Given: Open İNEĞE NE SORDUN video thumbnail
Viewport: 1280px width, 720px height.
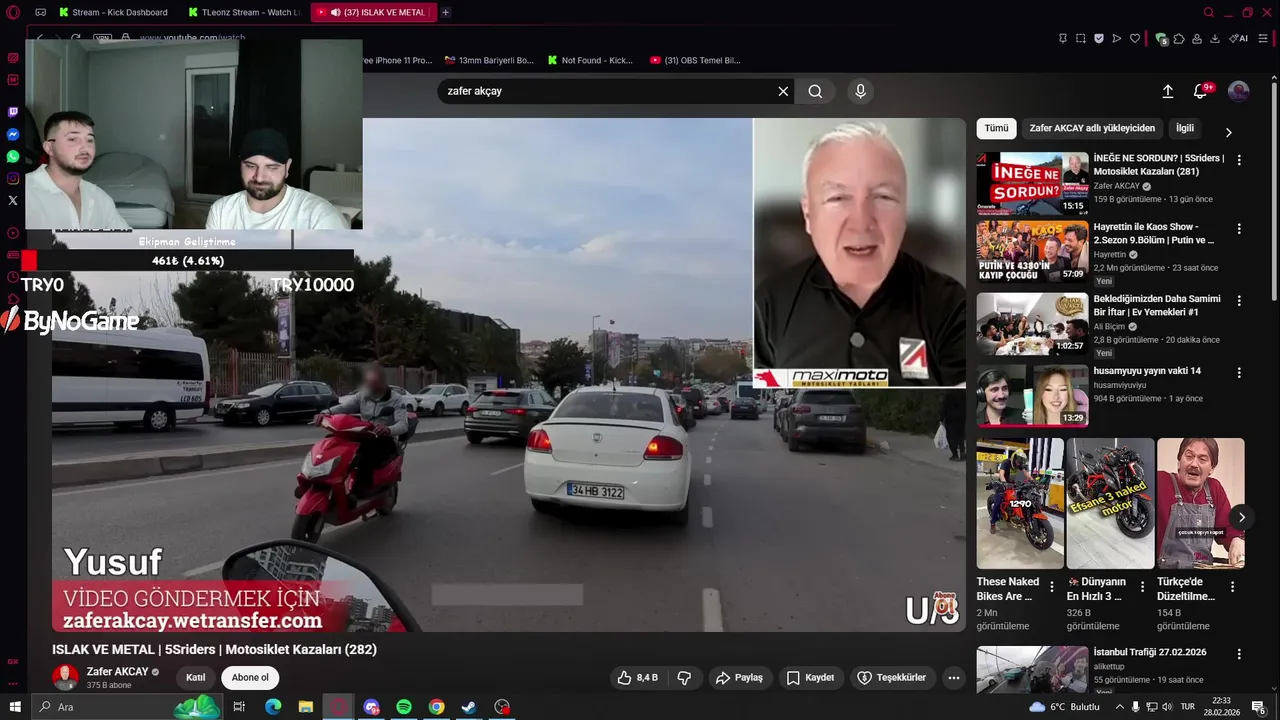Looking at the screenshot, I should click(x=1032, y=183).
